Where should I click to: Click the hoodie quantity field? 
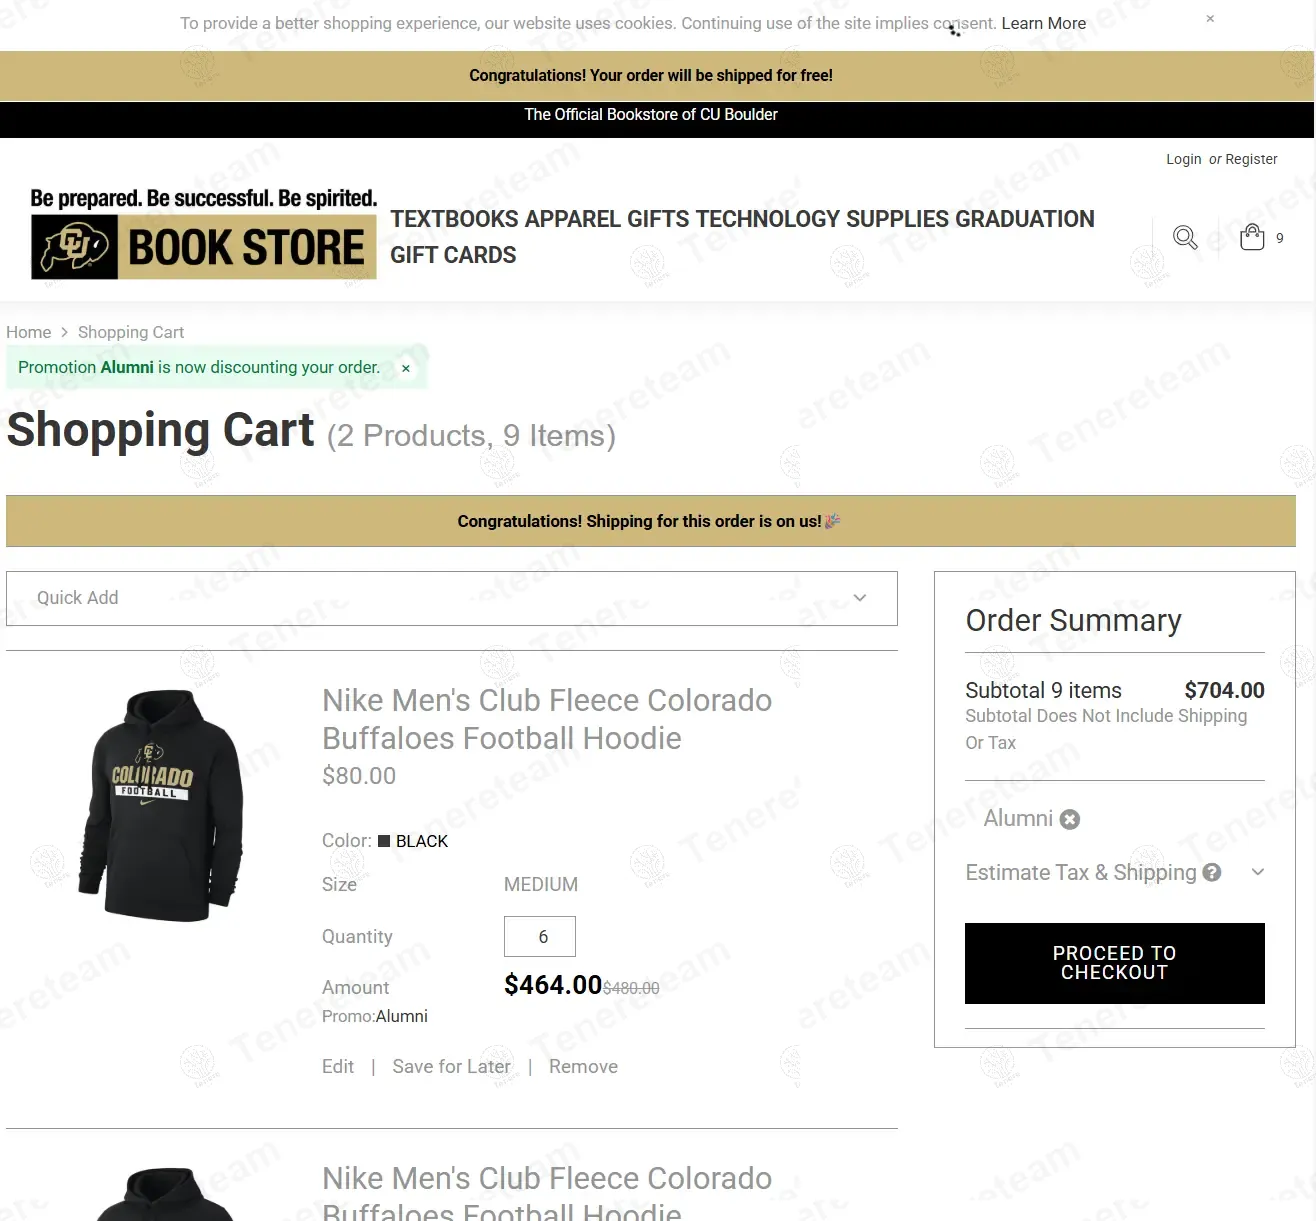(540, 937)
